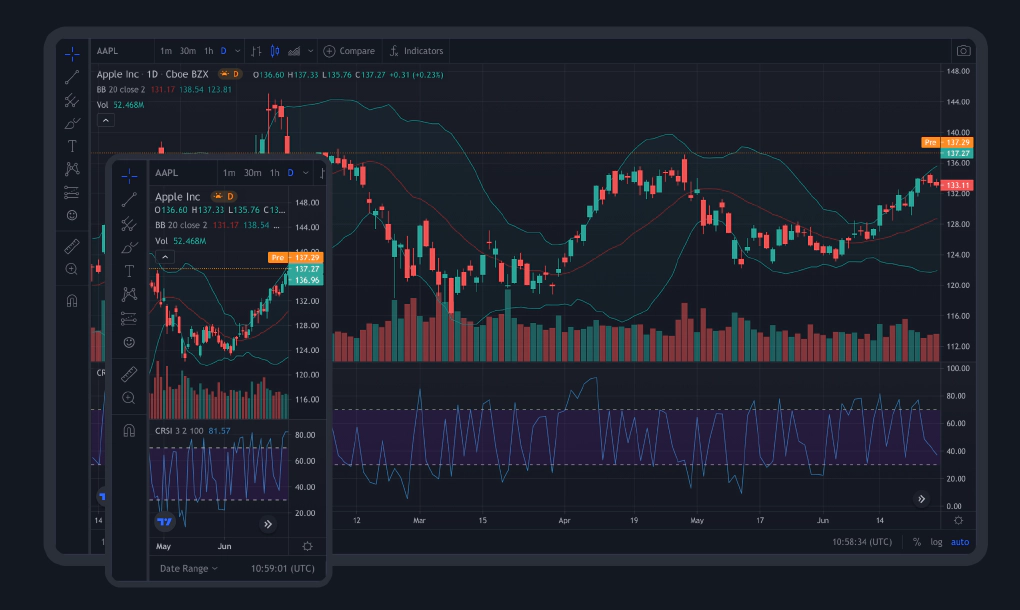This screenshot has height=610, width=1020.
Task: Toggle the percent scale option
Action: (x=916, y=542)
